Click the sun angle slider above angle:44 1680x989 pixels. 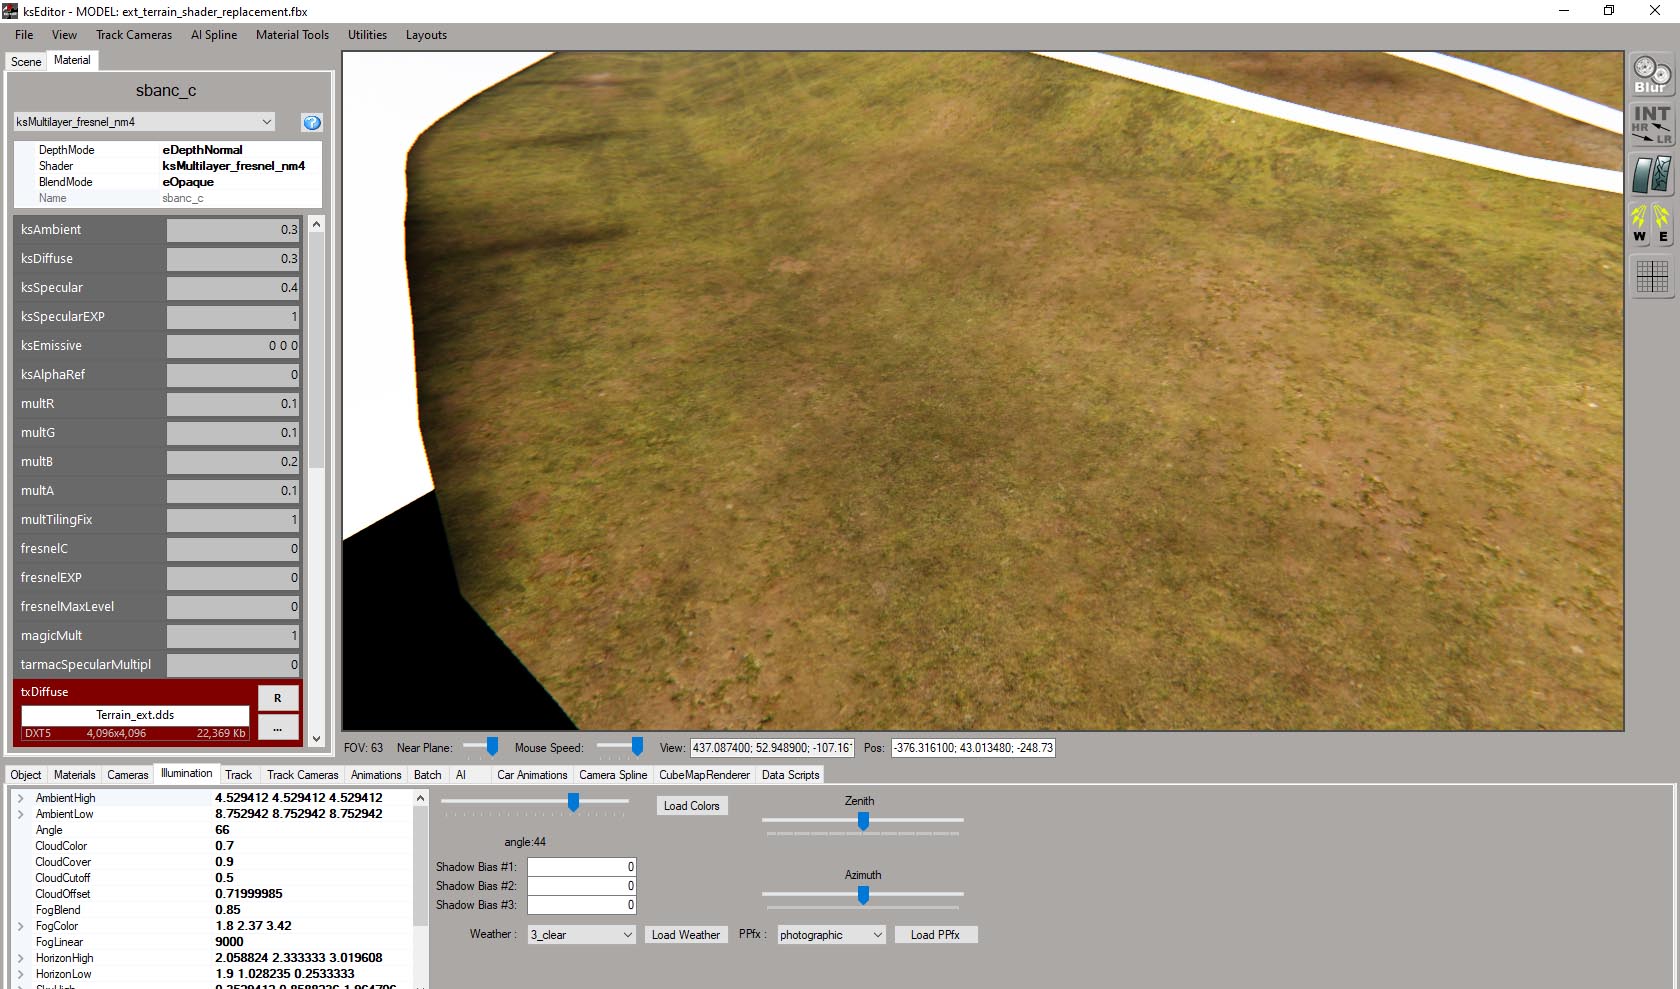(535, 802)
